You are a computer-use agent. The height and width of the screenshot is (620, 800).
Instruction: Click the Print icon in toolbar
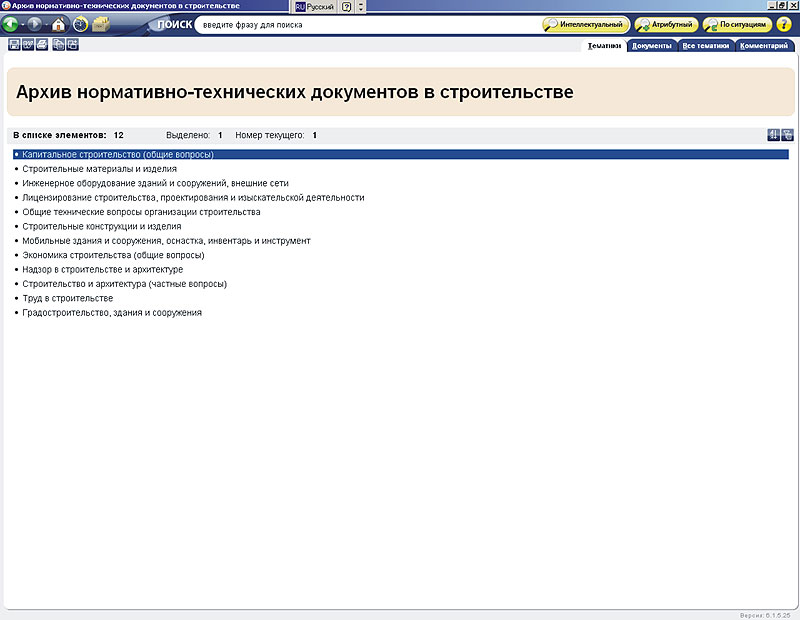(x=42, y=45)
